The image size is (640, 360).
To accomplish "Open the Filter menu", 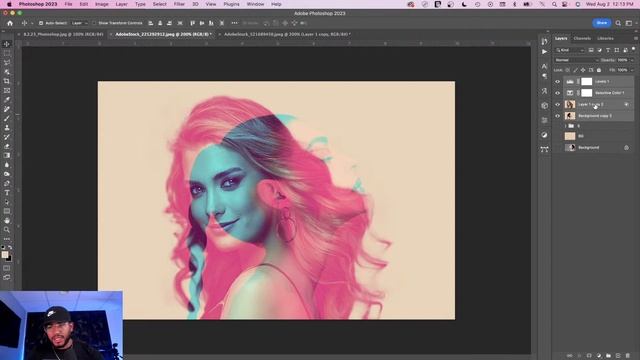I will (179, 4).
